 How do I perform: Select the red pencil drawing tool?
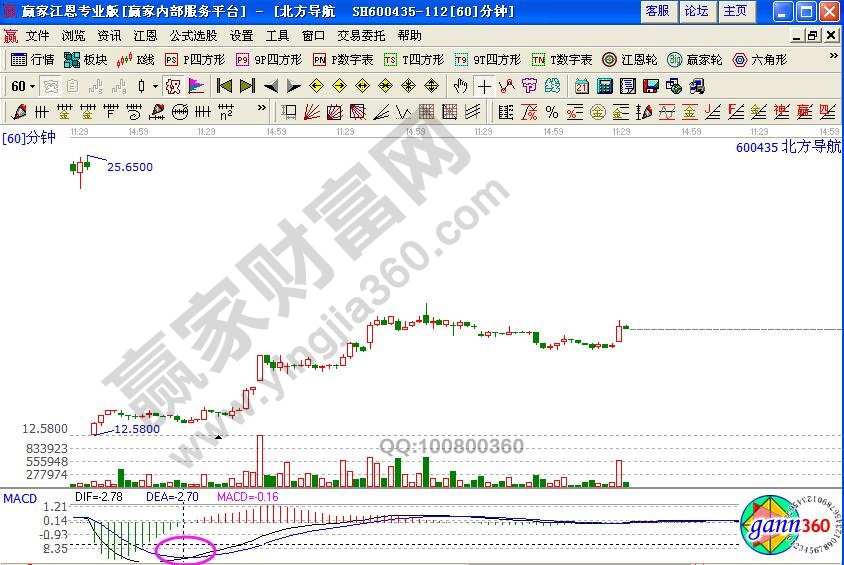(x=19, y=112)
